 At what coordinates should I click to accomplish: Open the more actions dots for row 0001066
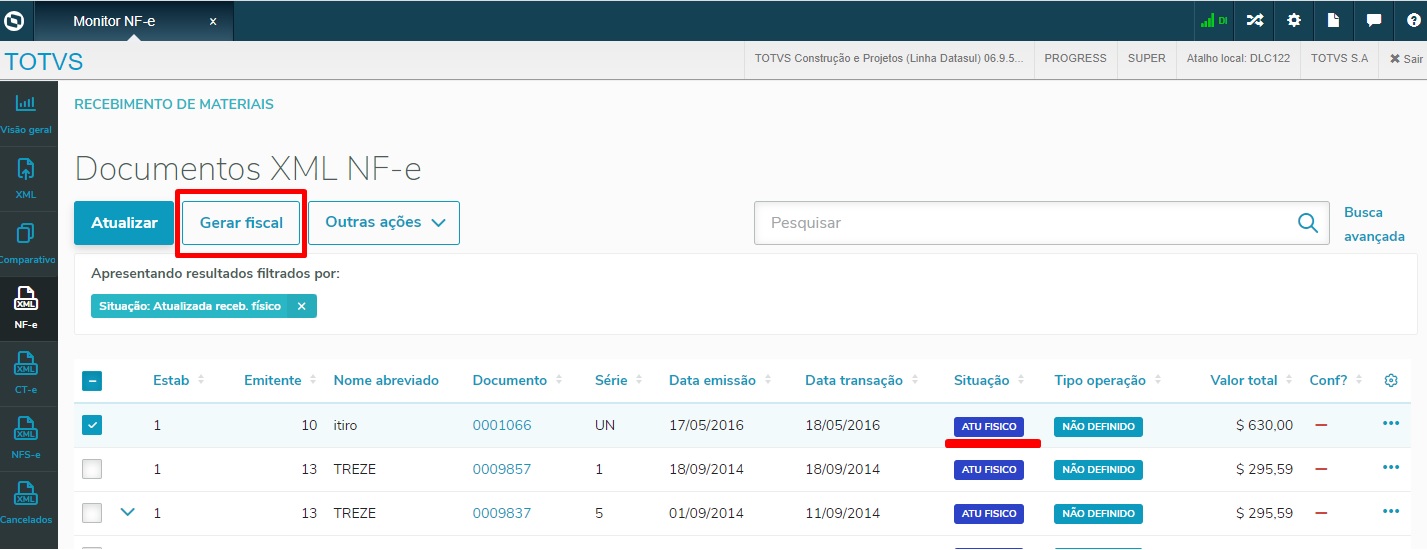[1391, 423]
